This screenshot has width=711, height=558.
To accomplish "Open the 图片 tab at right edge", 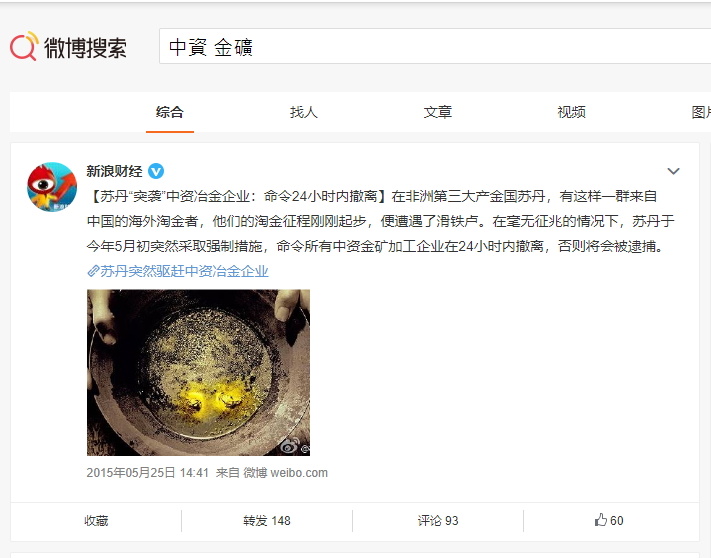I will (x=701, y=112).
